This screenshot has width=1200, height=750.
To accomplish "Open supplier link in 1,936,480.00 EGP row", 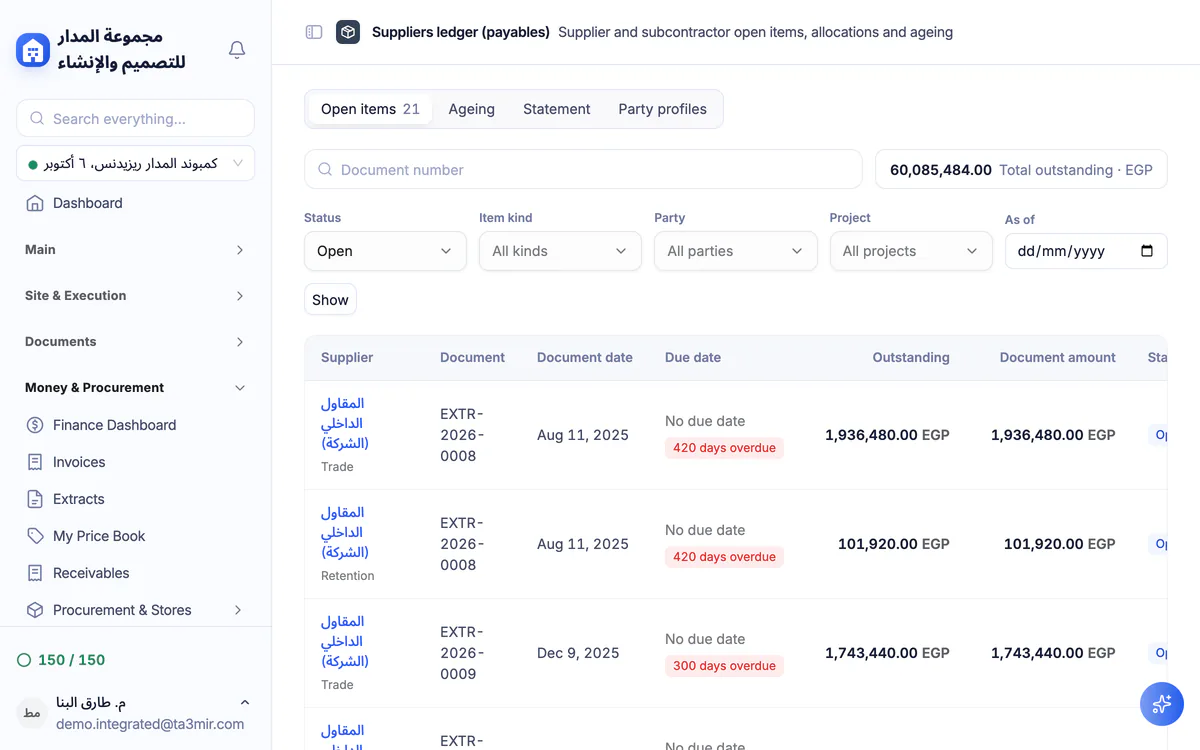I will pyautogui.click(x=344, y=423).
